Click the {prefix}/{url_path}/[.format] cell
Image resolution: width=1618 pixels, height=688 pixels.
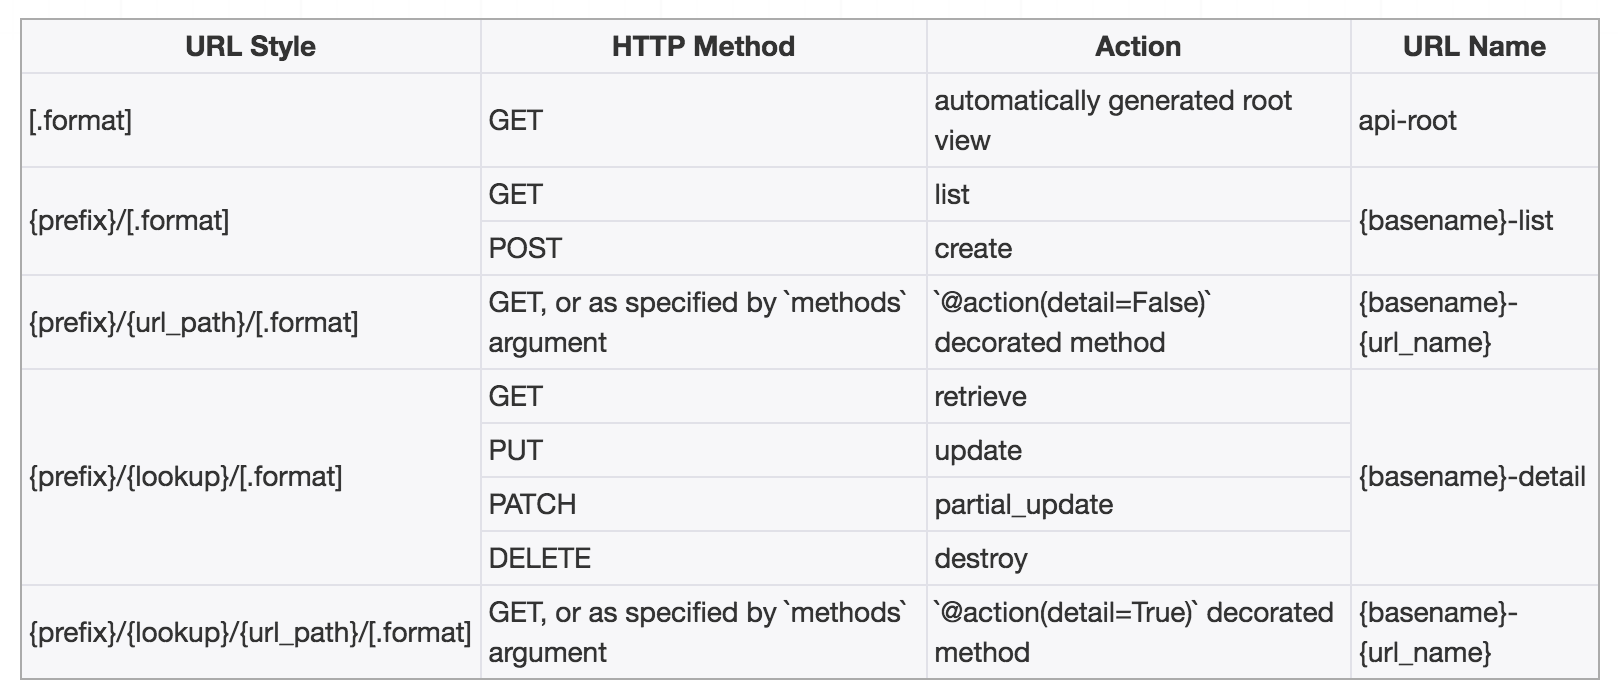pyautogui.click(x=194, y=323)
